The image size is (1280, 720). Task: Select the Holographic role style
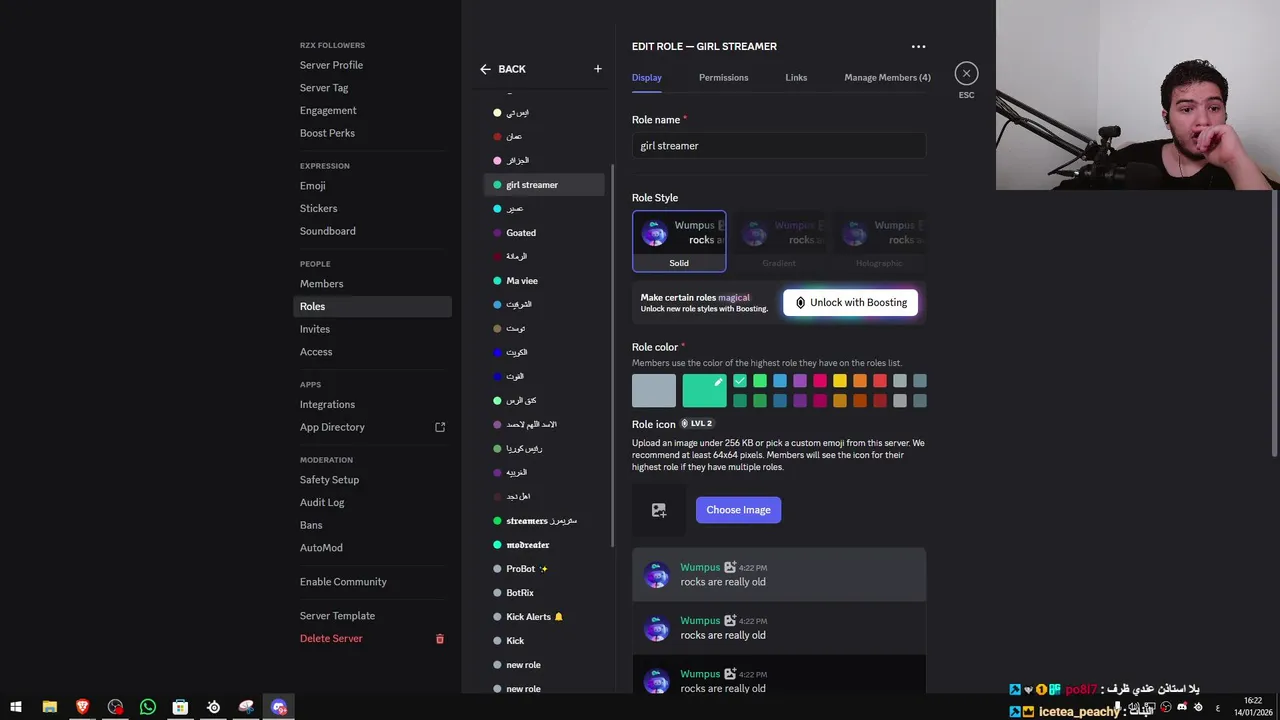pyautogui.click(x=879, y=241)
